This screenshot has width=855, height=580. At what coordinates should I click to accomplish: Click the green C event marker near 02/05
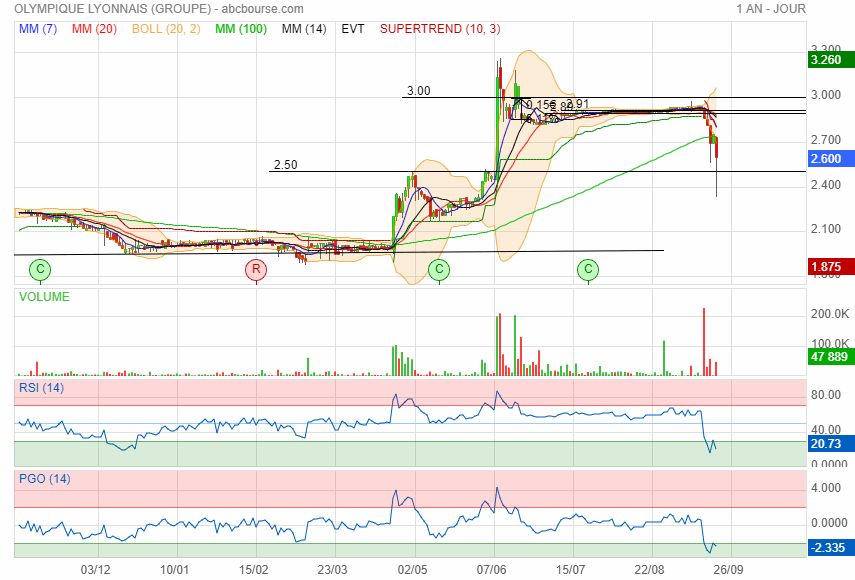(x=439, y=269)
